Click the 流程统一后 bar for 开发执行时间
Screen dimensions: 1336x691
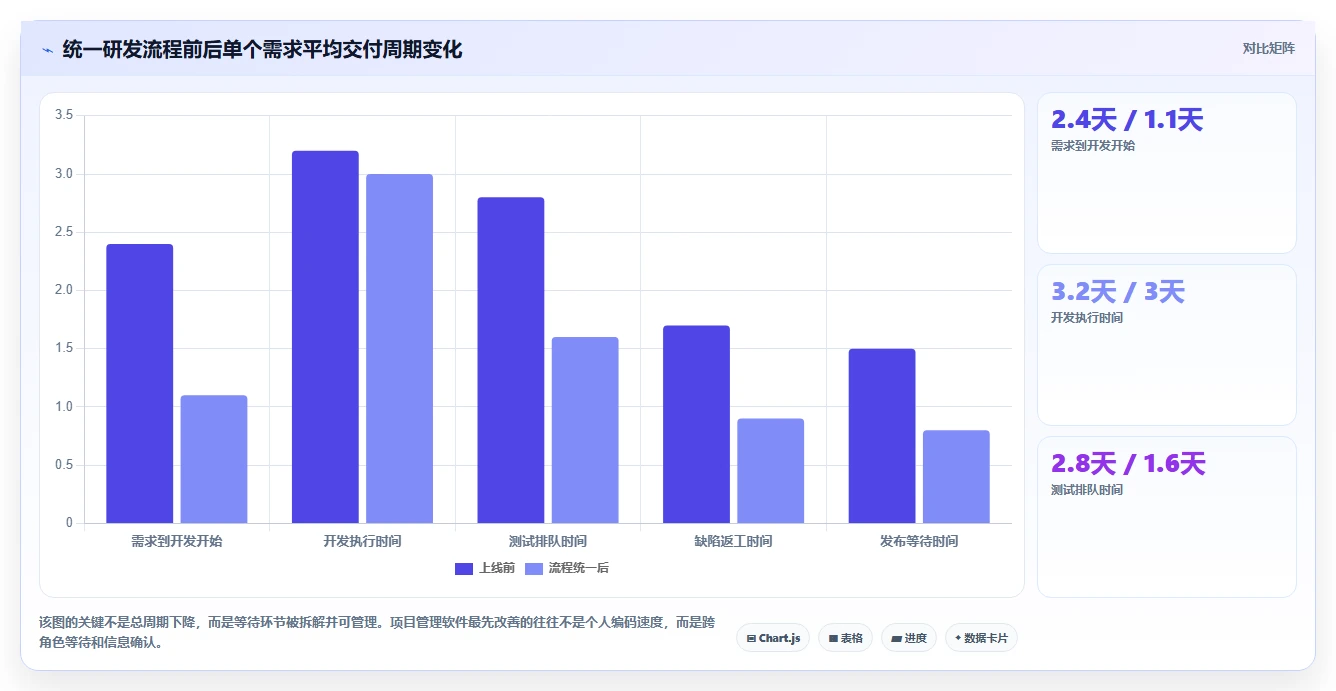point(399,349)
